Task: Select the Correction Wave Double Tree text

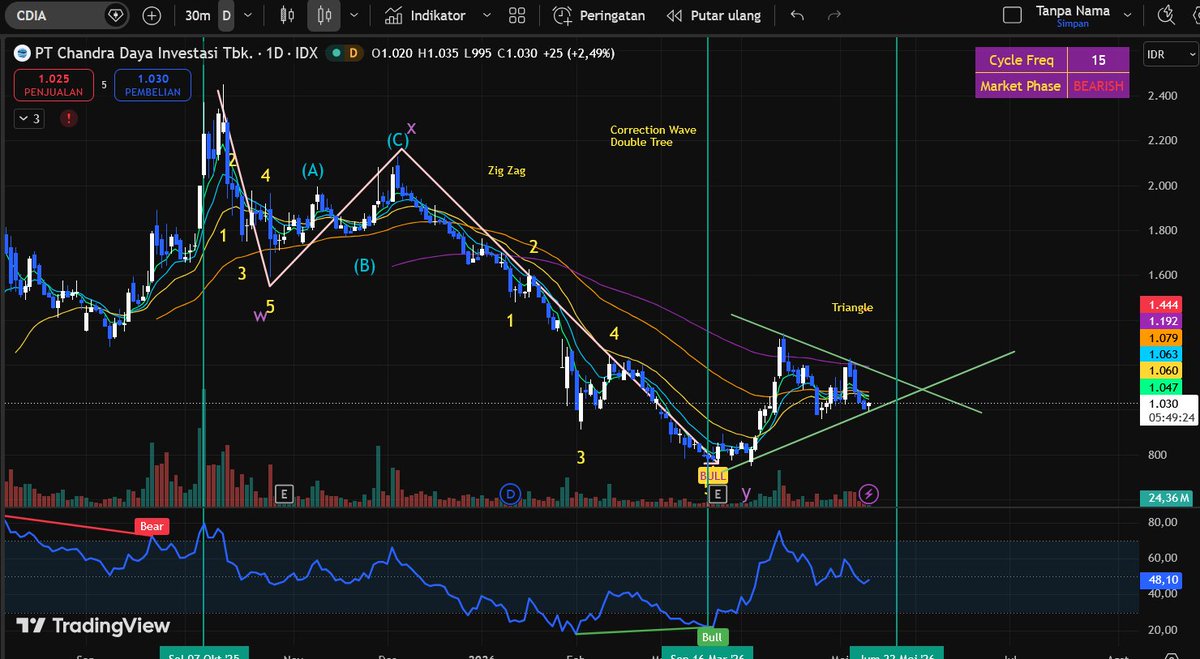Action: (x=653, y=136)
